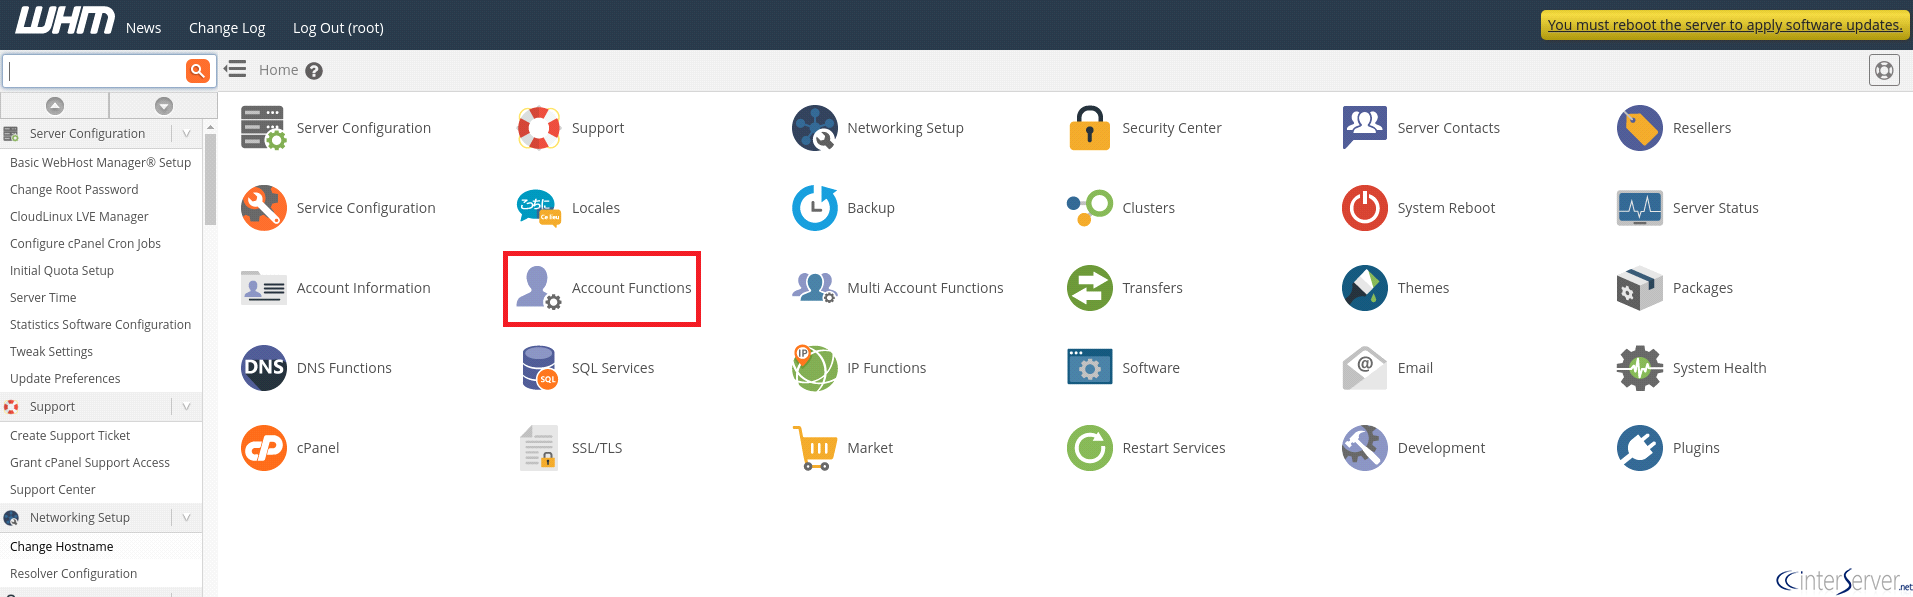Toggle the sidebar navigation menu
The image size is (1913, 597).
click(x=235, y=70)
